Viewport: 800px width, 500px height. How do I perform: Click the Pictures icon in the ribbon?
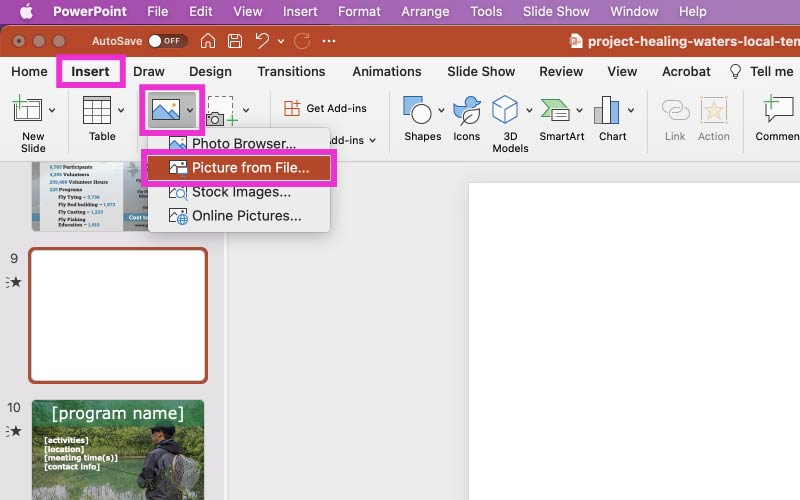(x=166, y=110)
